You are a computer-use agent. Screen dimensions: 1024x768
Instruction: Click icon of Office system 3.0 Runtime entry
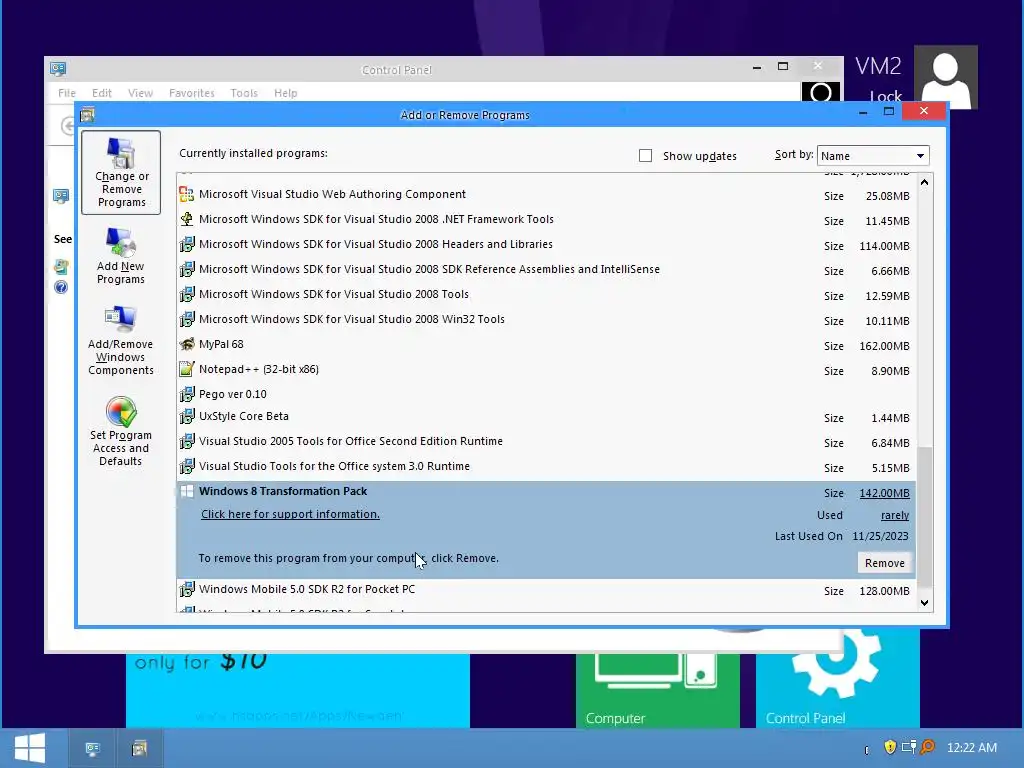(x=187, y=466)
